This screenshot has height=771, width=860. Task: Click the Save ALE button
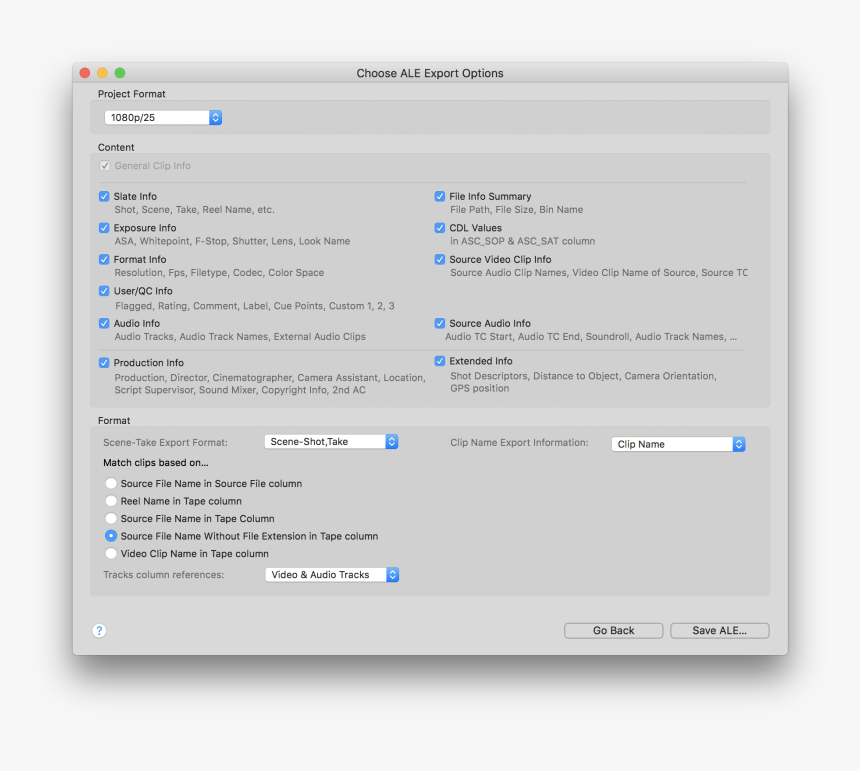tap(719, 630)
